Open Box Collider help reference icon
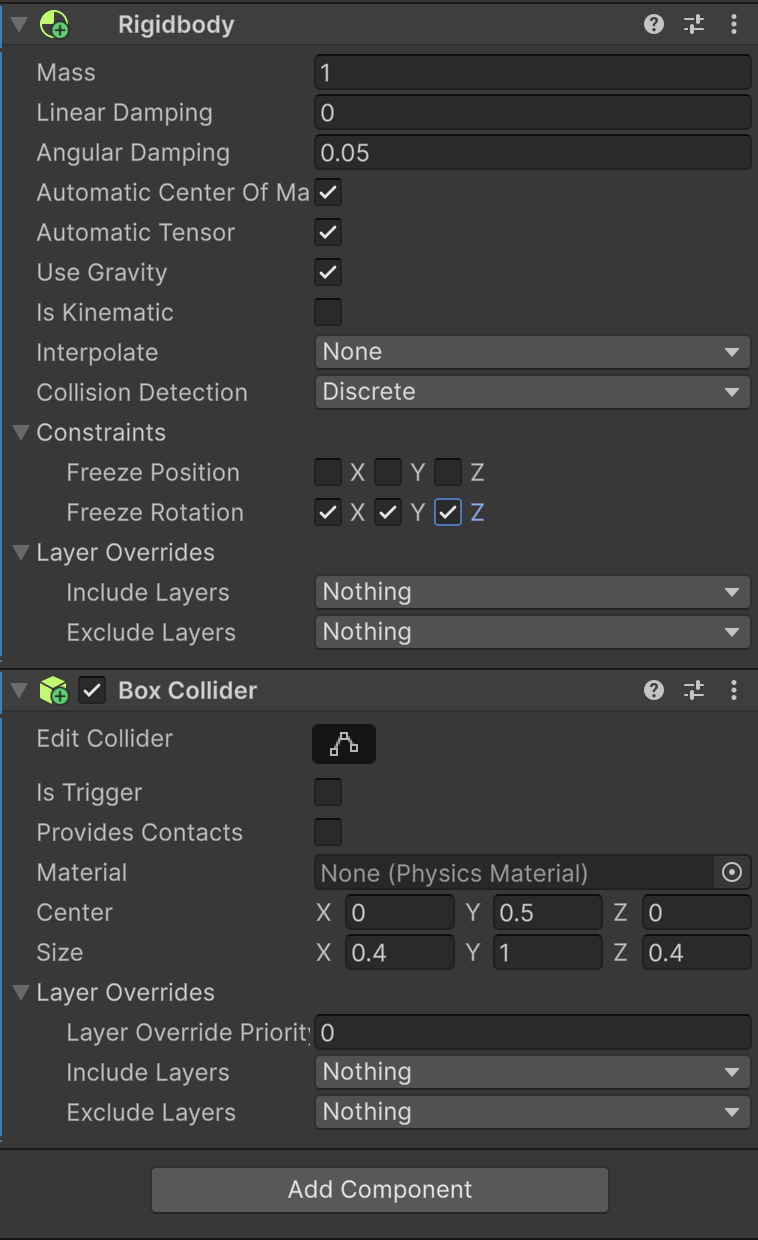The height and width of the screenshot is (1240, 758). click(654, 690)
